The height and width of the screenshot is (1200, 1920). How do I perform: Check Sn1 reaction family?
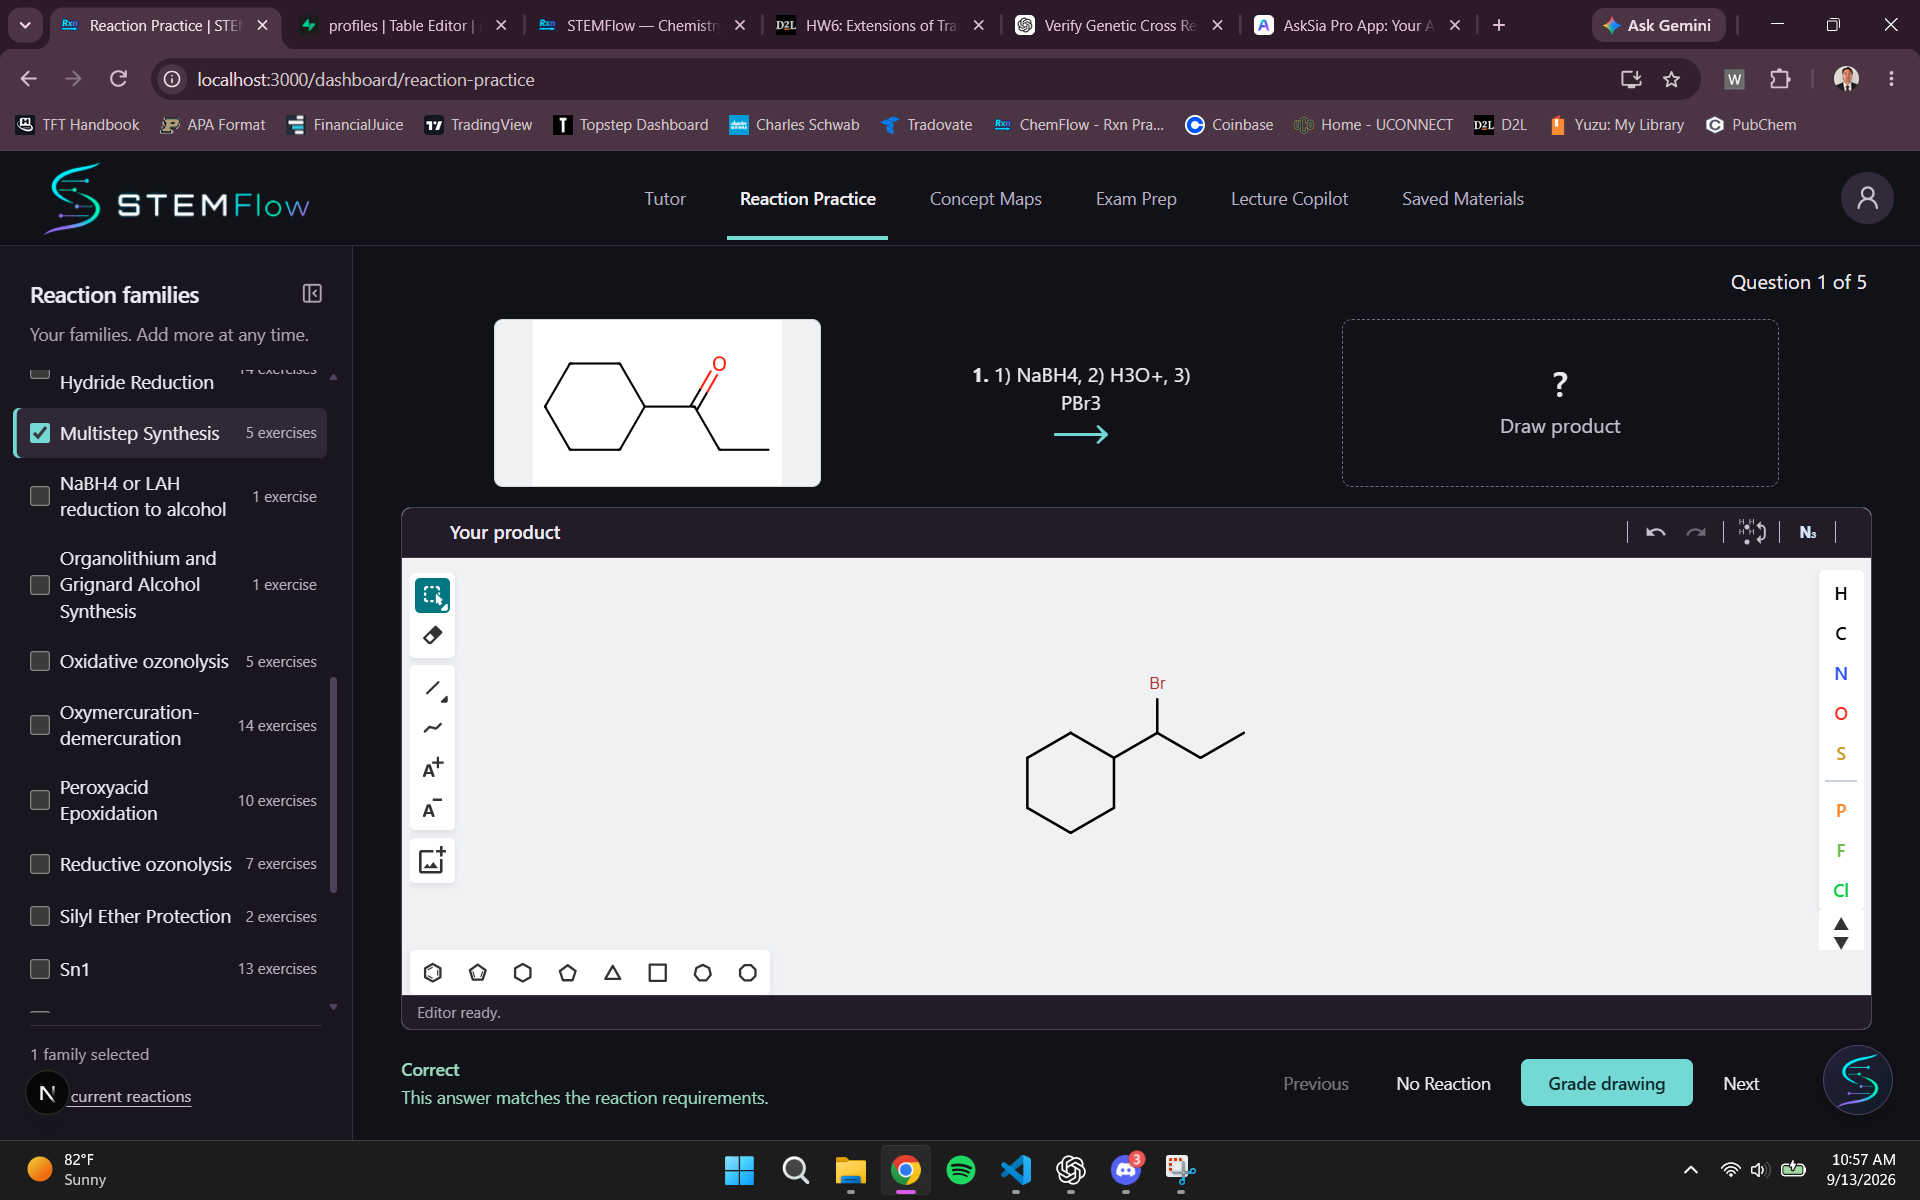tap(40, 969)
